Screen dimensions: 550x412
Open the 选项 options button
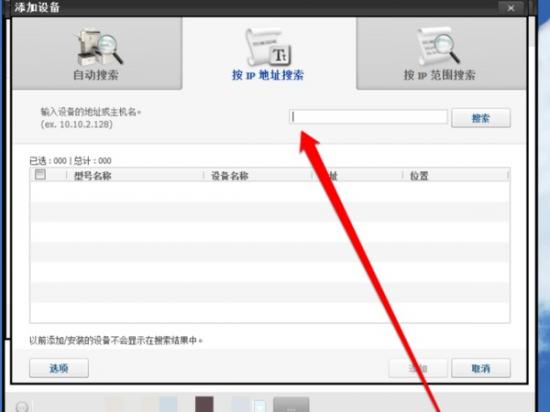point(59,368)
